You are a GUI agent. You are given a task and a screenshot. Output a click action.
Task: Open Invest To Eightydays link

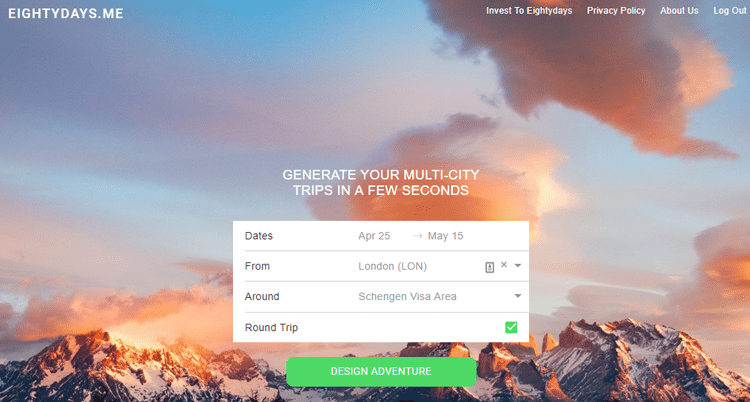click(x=529, y=11)
